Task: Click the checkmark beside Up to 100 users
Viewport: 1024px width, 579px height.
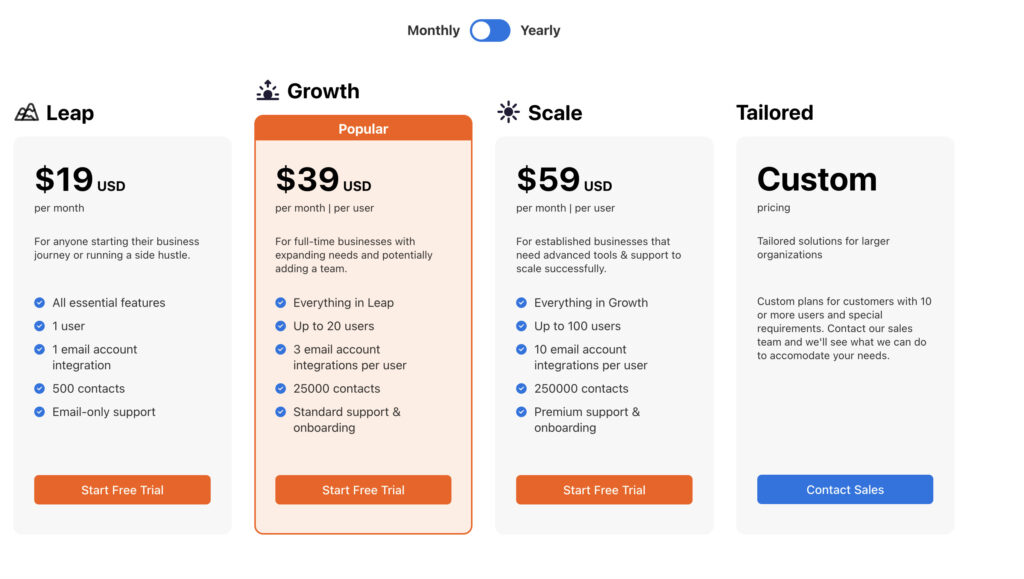Action: point(521,325)
